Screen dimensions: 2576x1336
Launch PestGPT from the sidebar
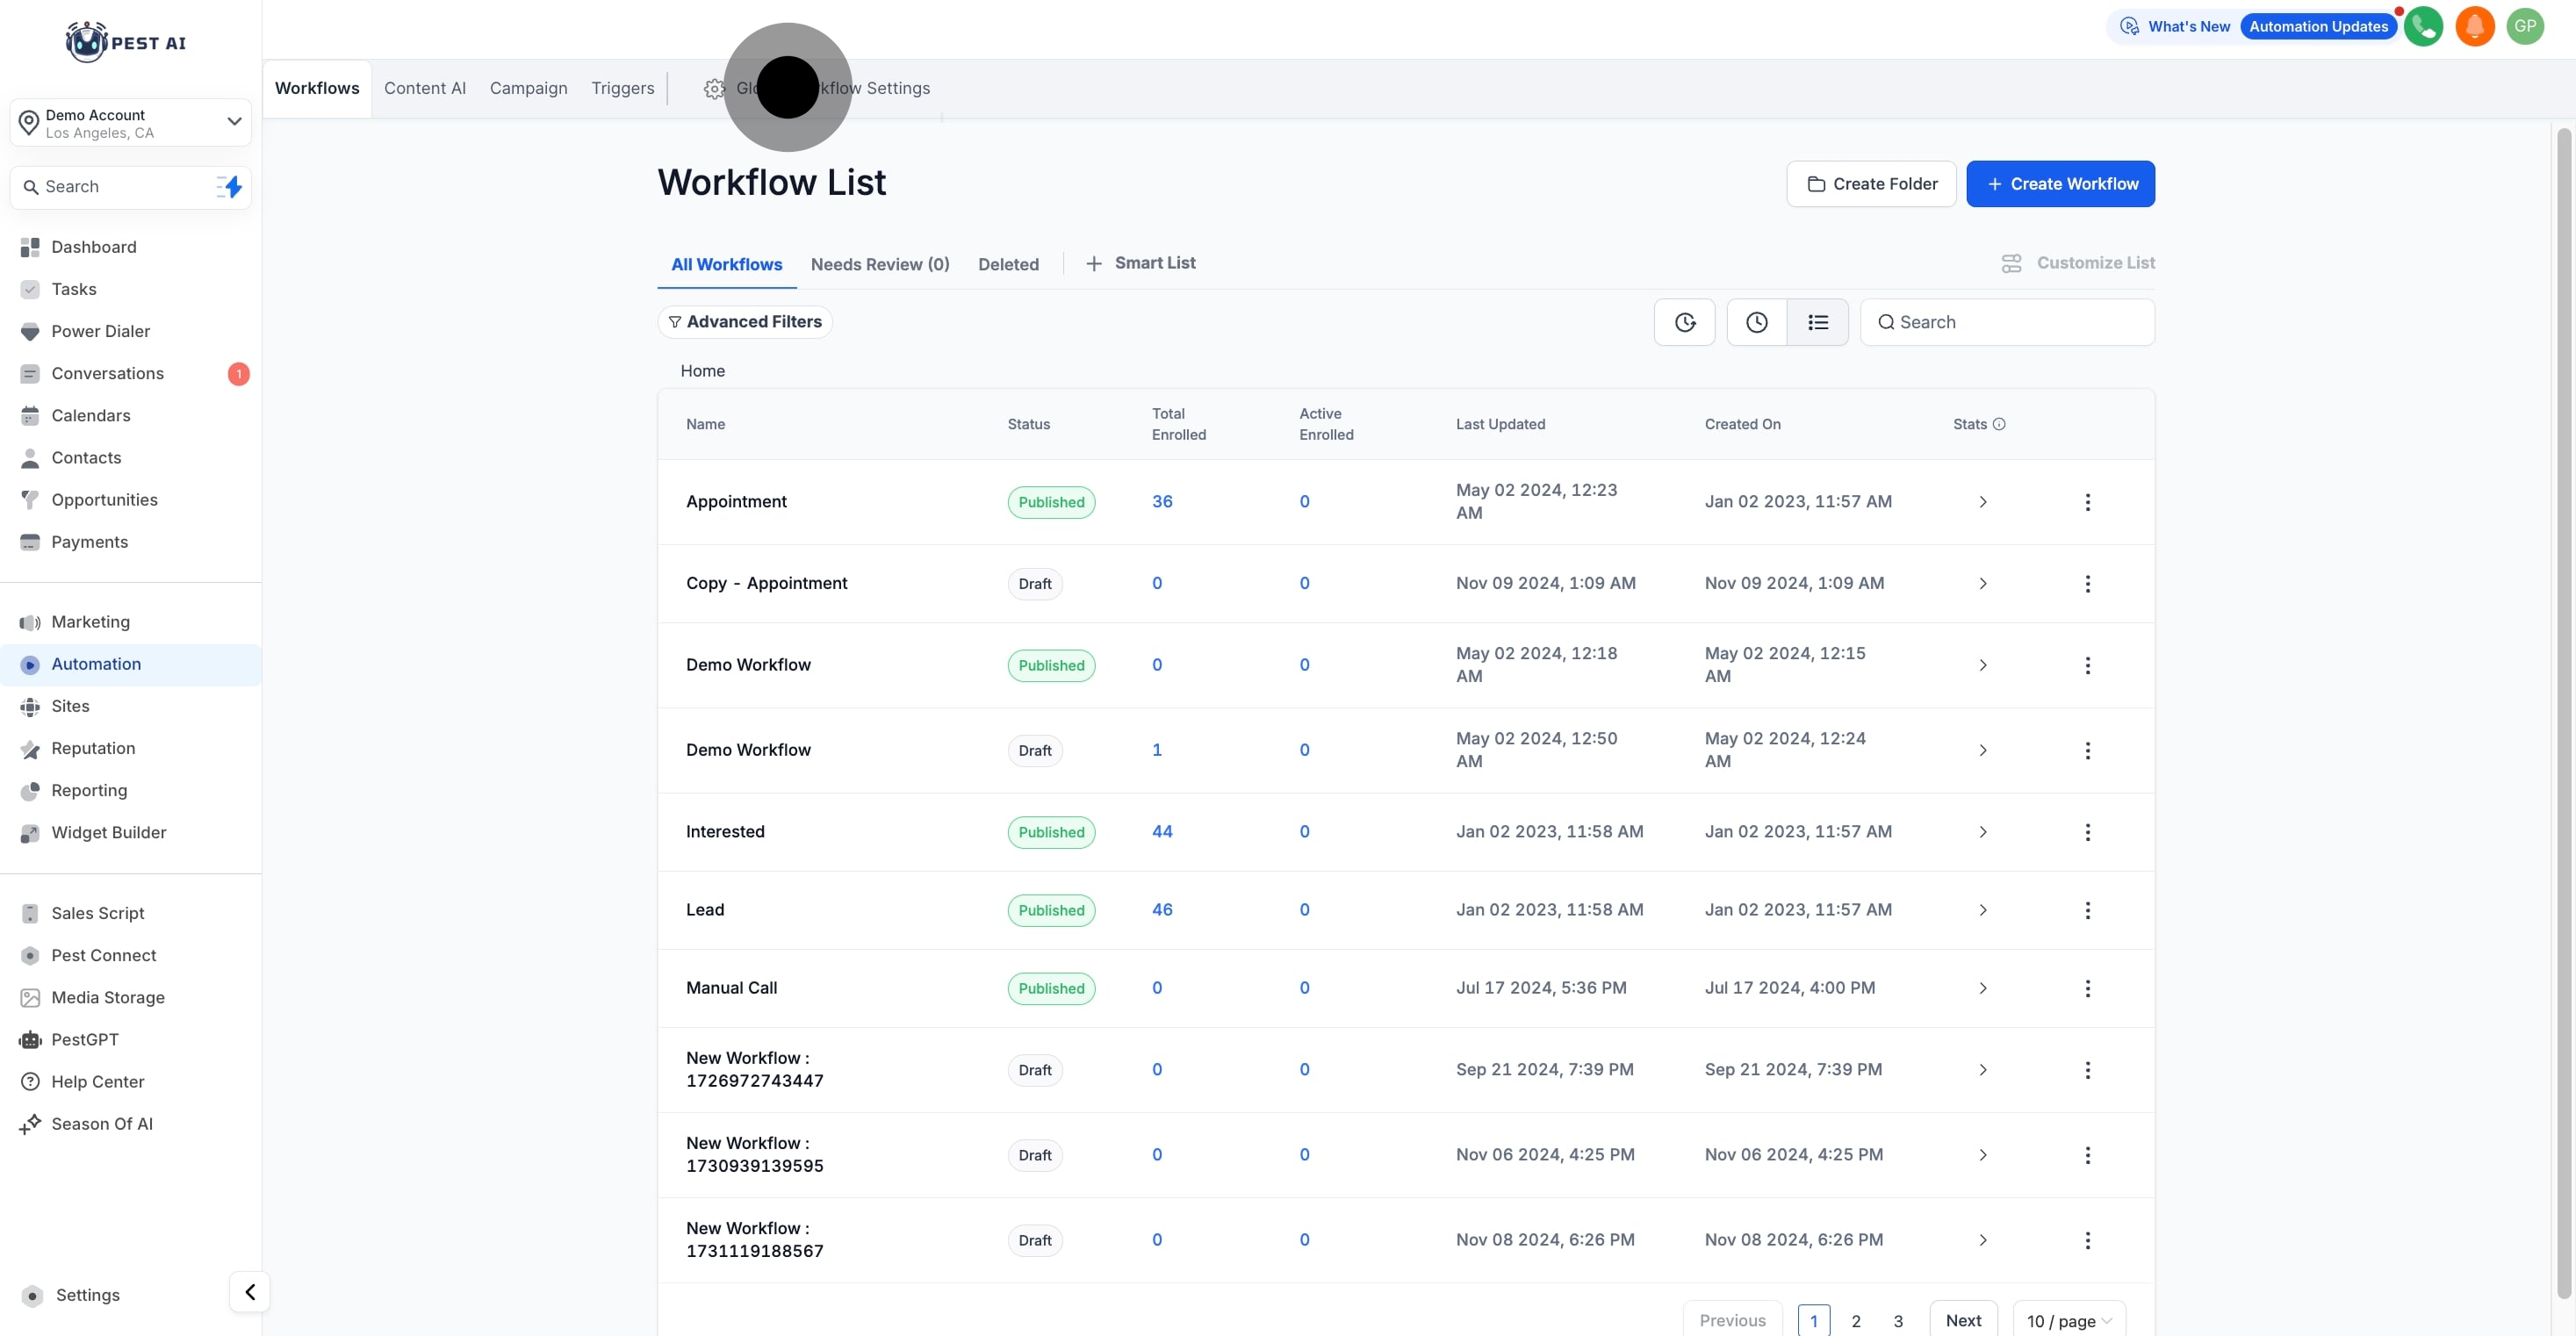pyautogui.click(x=84, y=1039)
